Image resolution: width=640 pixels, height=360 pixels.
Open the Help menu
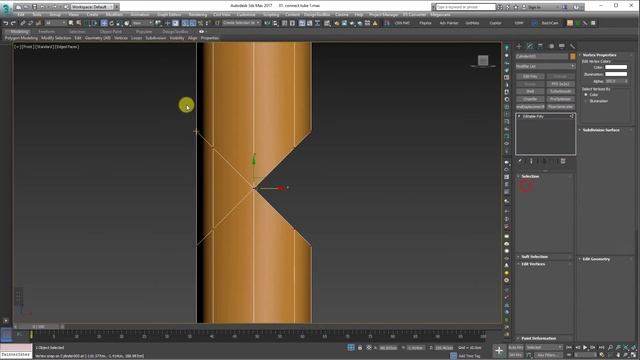coord(359,15)
